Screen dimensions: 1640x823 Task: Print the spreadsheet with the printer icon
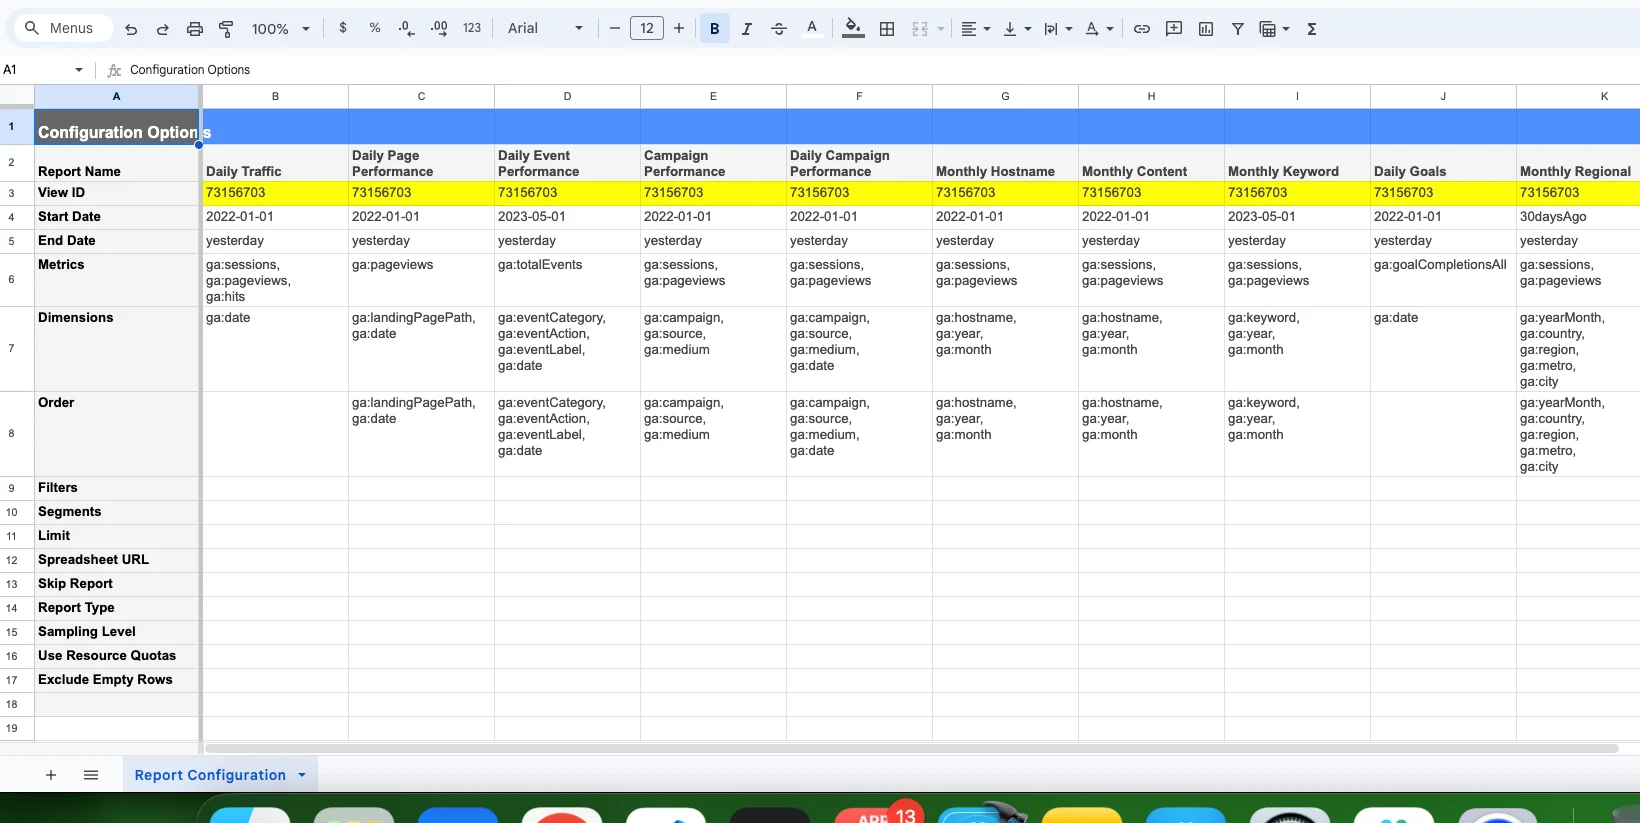[194, 29]
